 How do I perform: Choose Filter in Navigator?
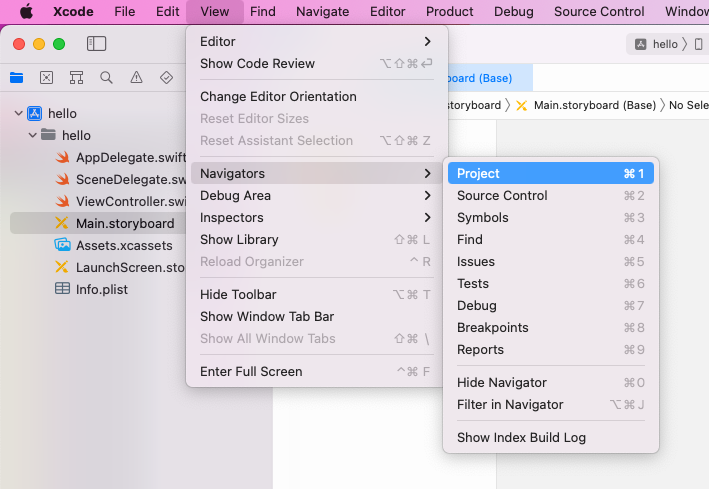551,404
